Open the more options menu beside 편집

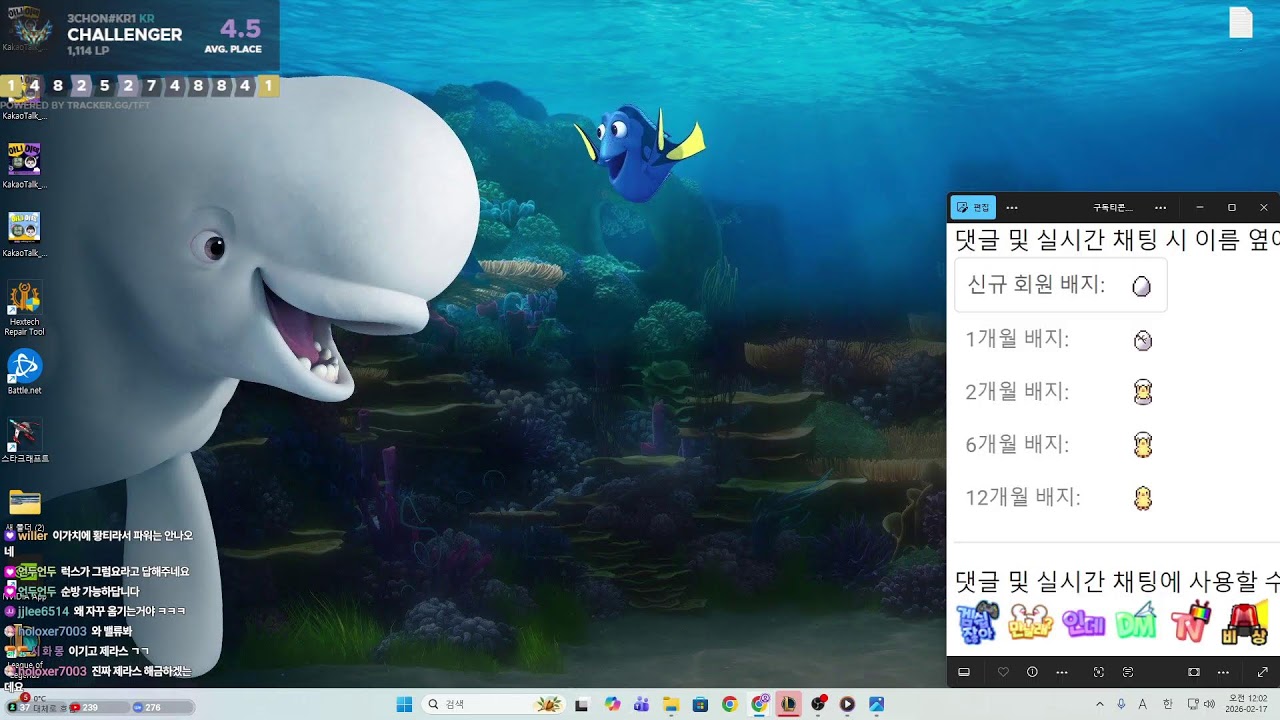tap(1012, 207)
